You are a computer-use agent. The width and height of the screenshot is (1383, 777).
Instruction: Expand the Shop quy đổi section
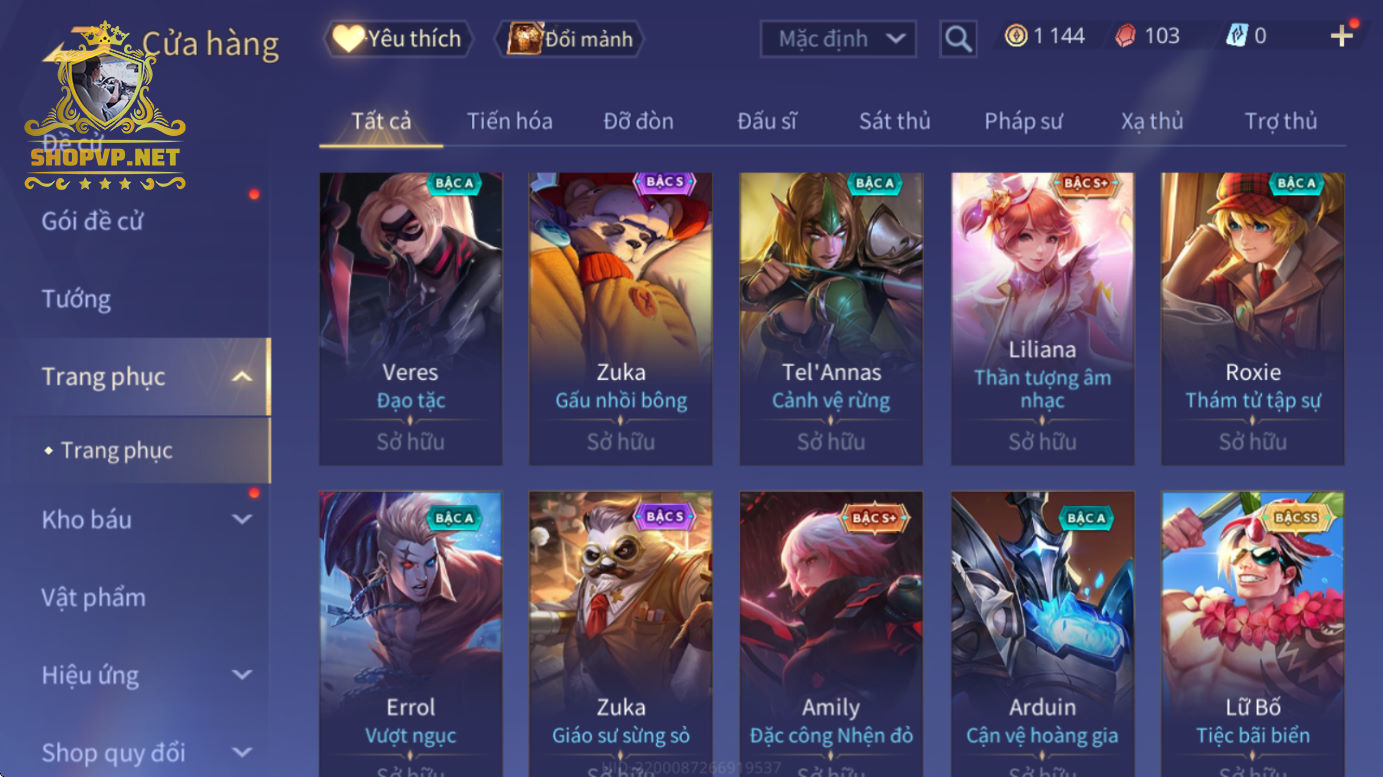[242, 752]
